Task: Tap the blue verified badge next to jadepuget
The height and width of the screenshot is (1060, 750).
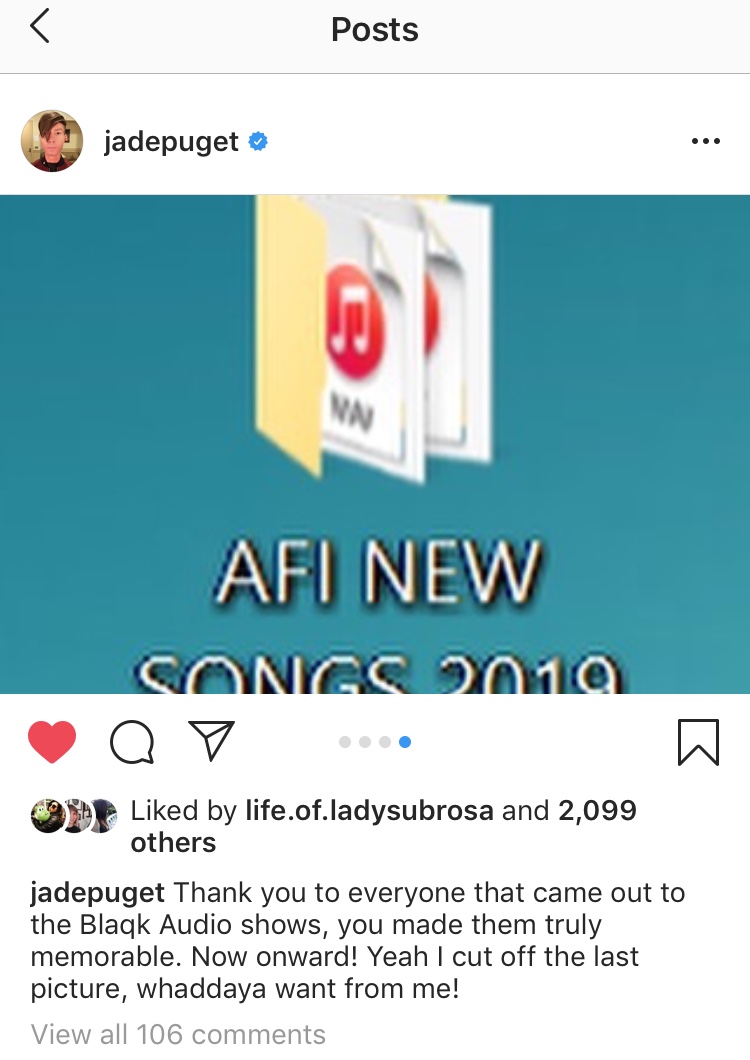Action: pyautogui.click(x=258, y=141)
